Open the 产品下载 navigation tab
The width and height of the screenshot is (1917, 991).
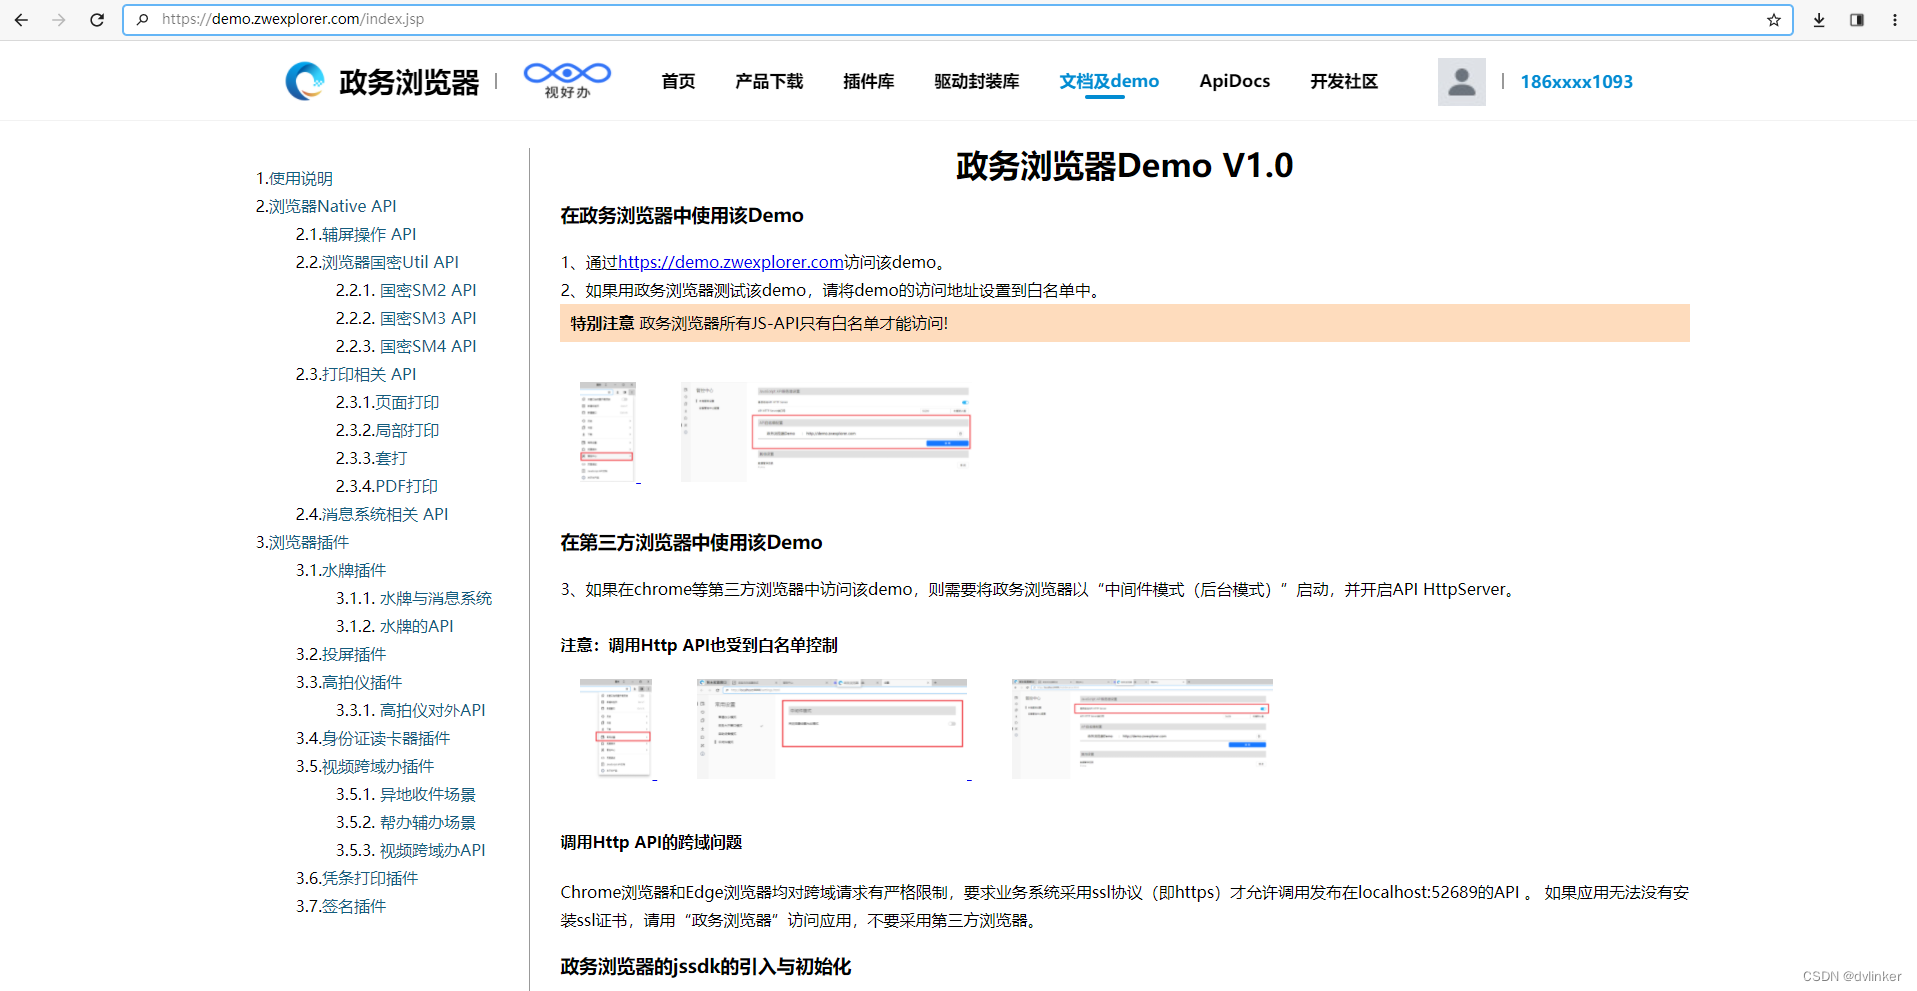pos(769,81)
